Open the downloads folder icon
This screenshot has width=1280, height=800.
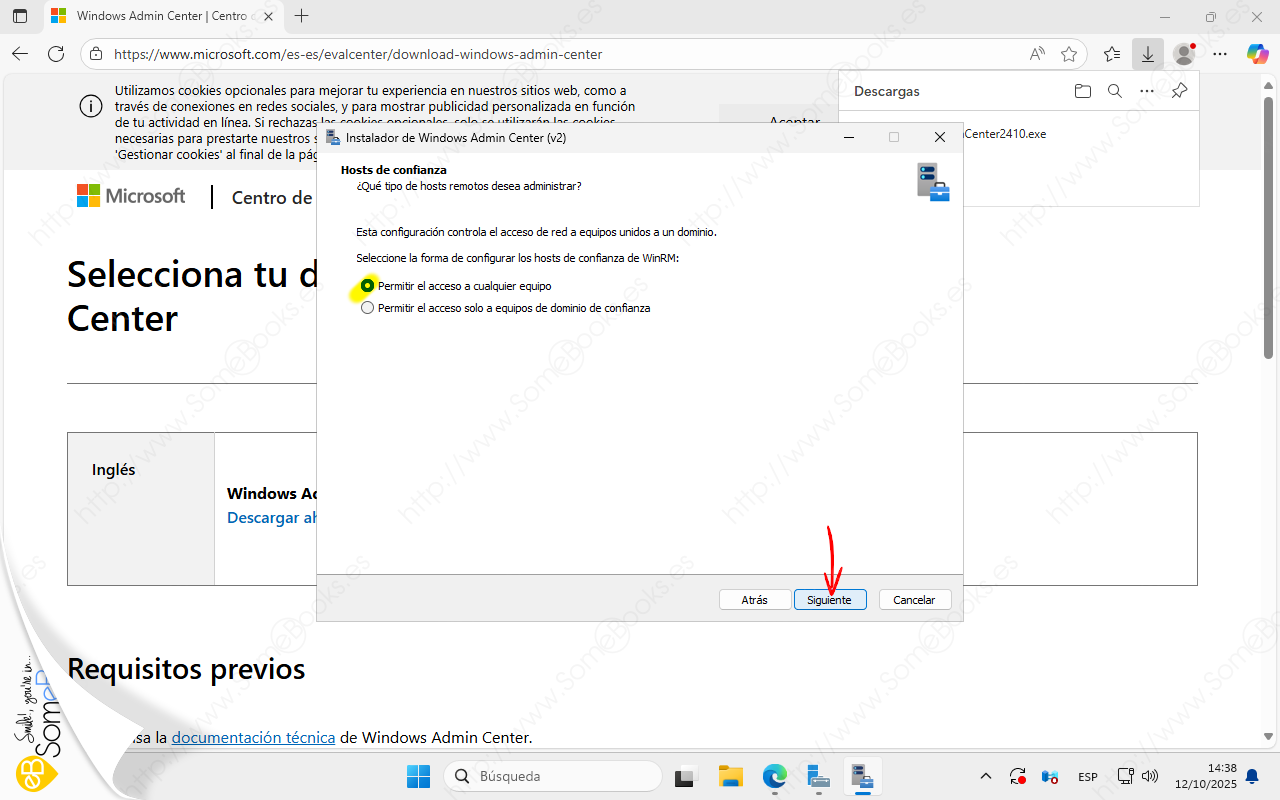[1082, 91]
